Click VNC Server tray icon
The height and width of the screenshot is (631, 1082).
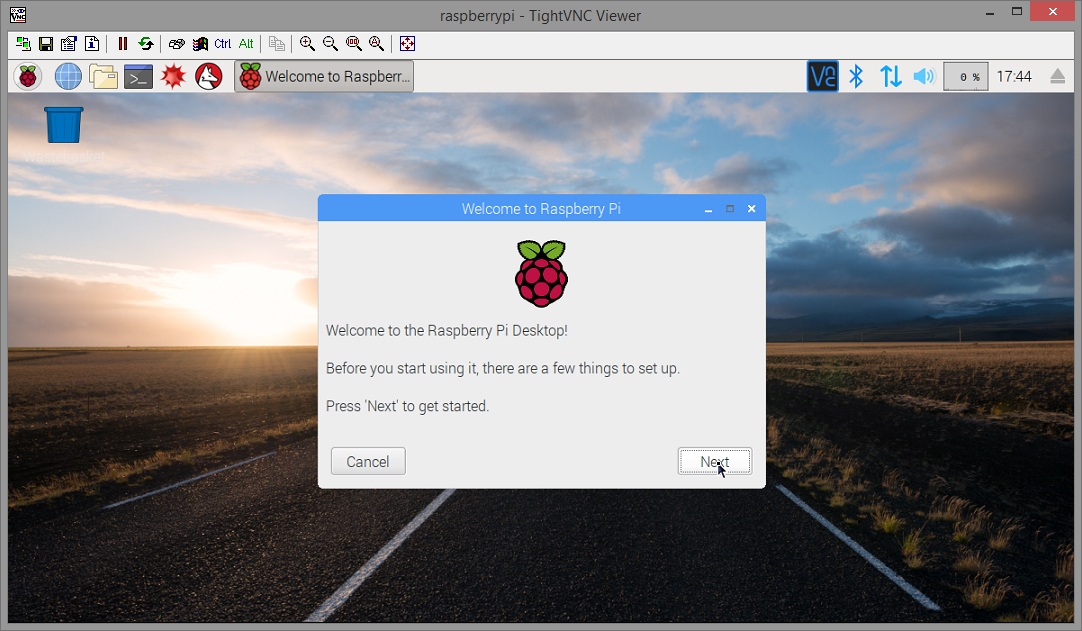tap(823, 77)
